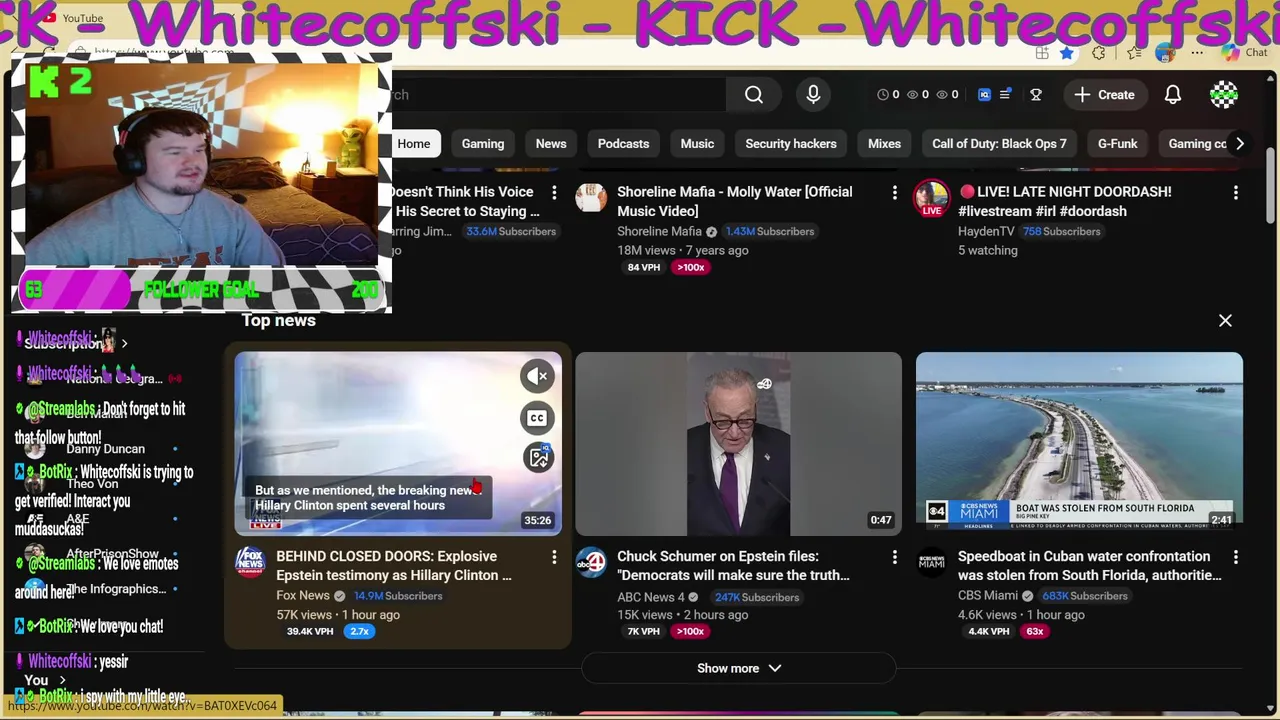Go to CBS Miami channel name
Screen dimensions: 1280x720
coord(987,596)
